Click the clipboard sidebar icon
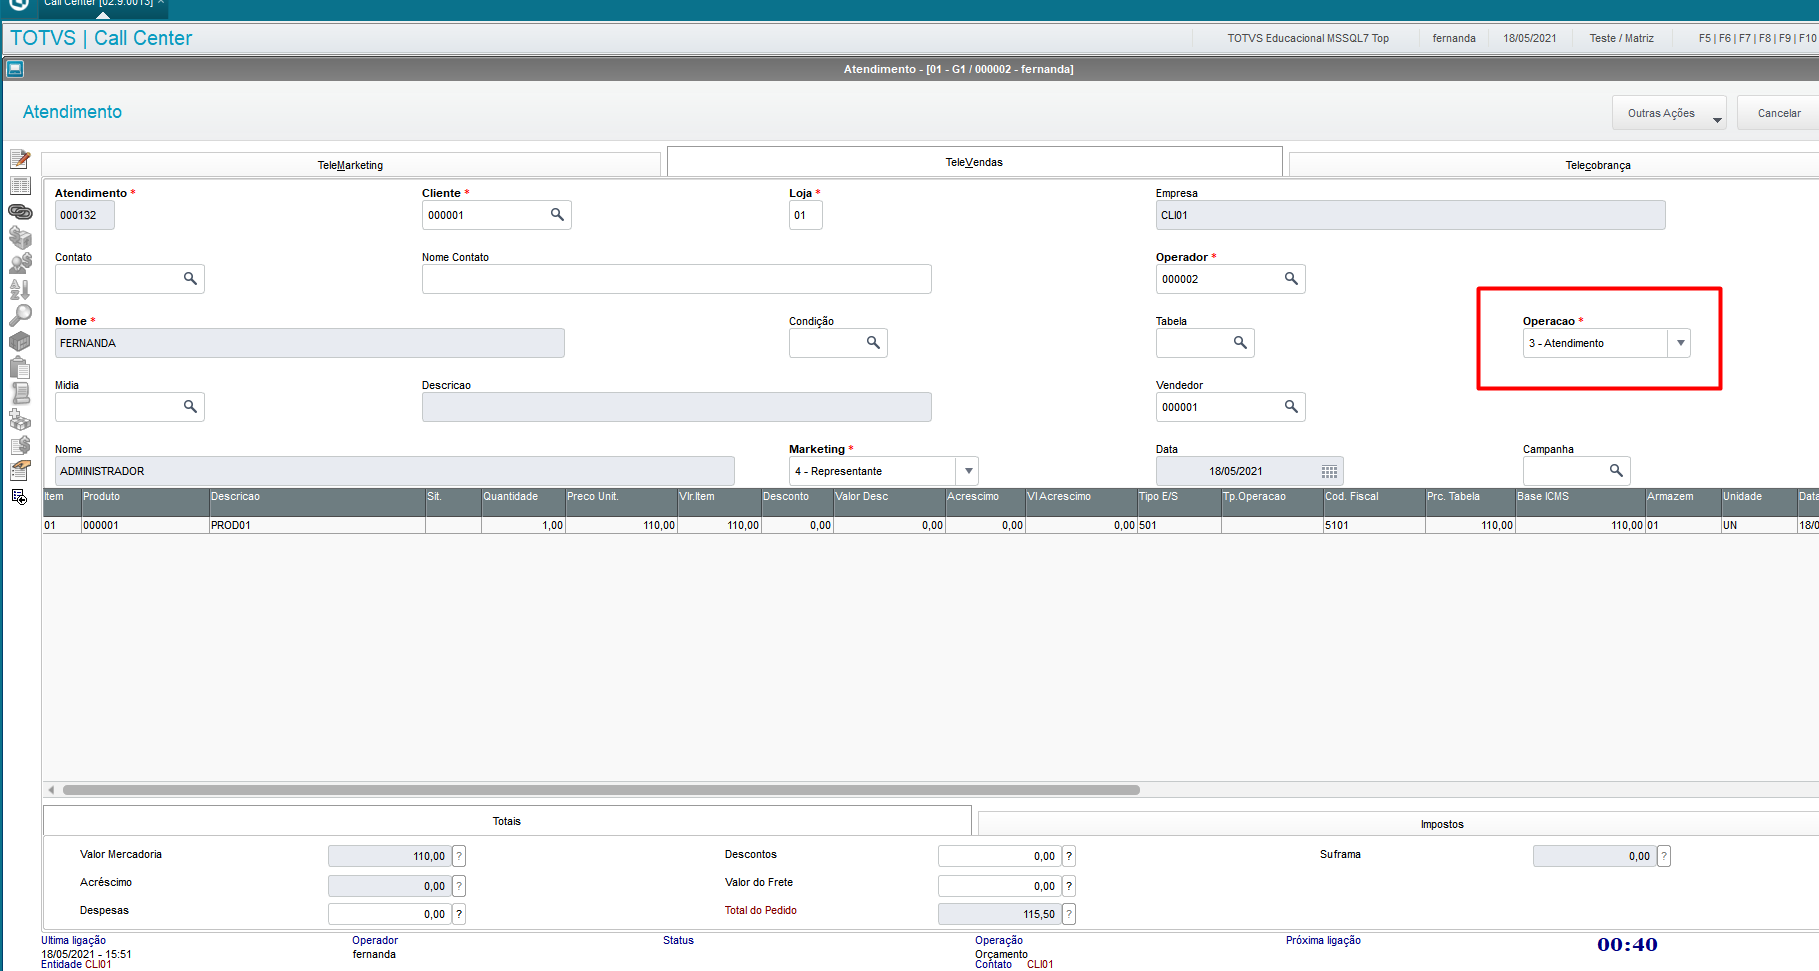Image resolution: width=1819 pixels, height=971 pixels. click(20, 367)
